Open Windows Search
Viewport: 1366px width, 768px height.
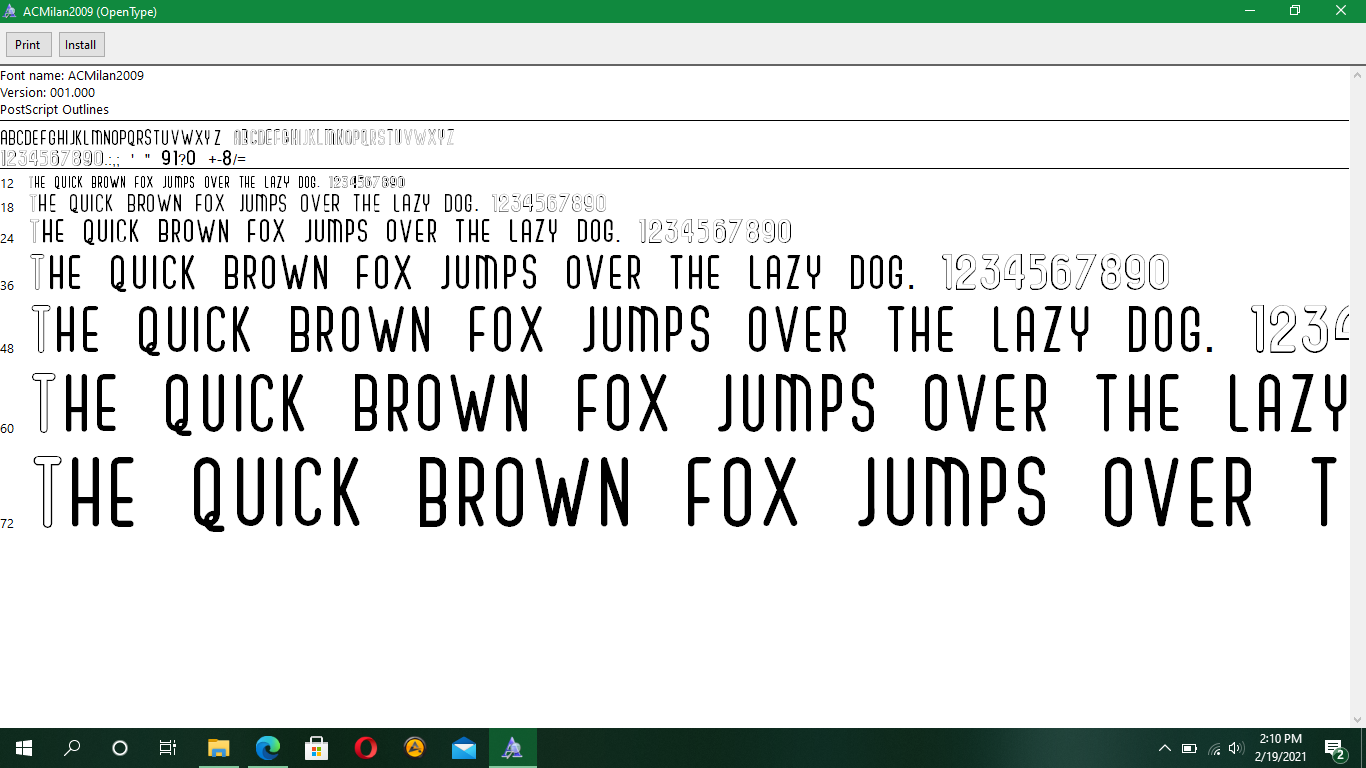coord(71,747)
